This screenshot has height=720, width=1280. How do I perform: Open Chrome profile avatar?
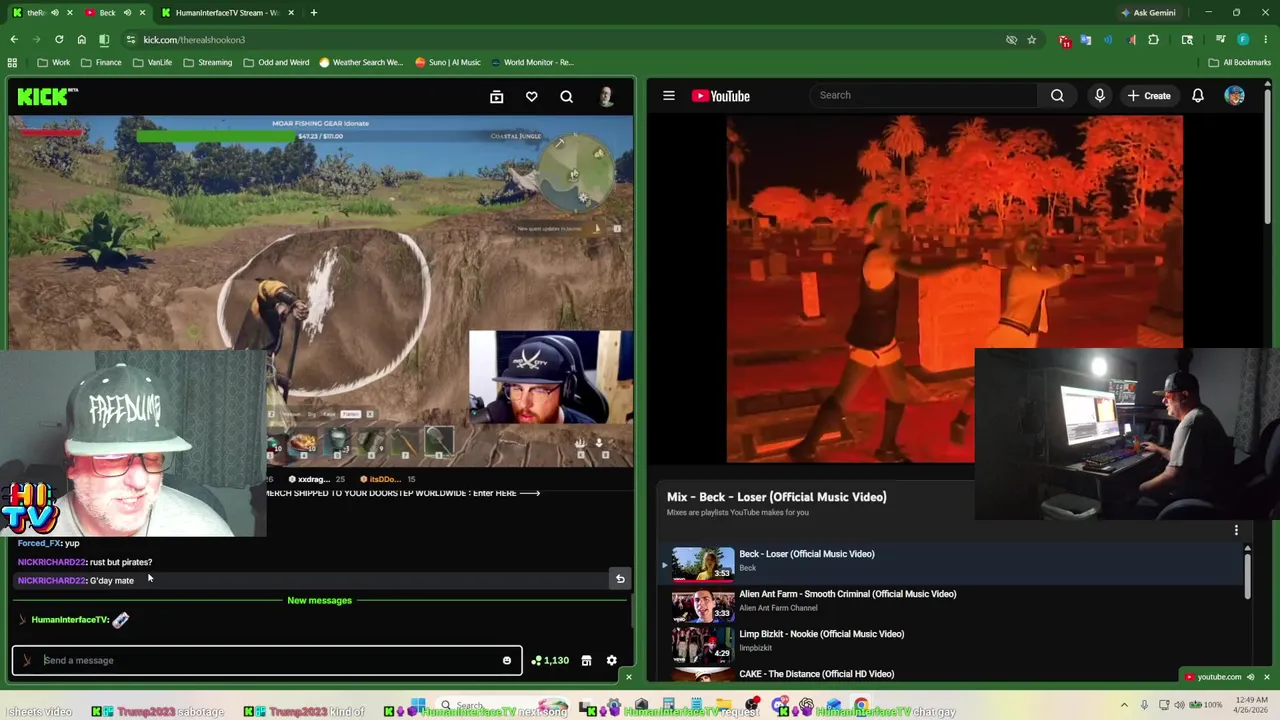click(x=1243, y=40)
